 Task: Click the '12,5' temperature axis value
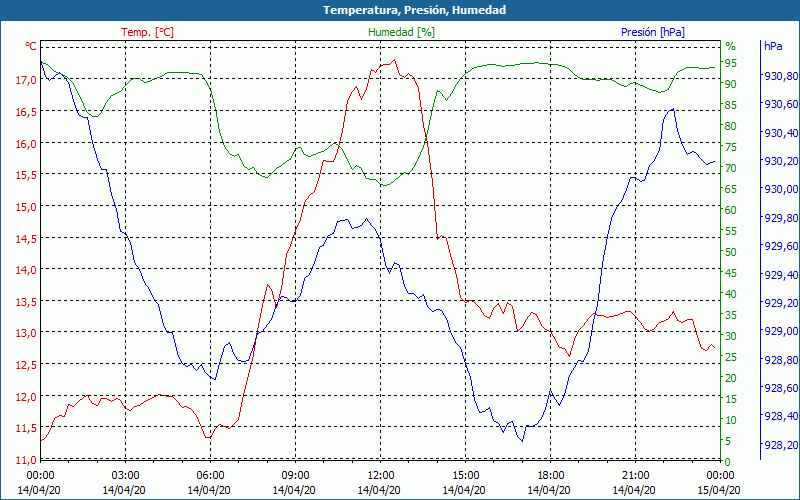tap(28, 365)
